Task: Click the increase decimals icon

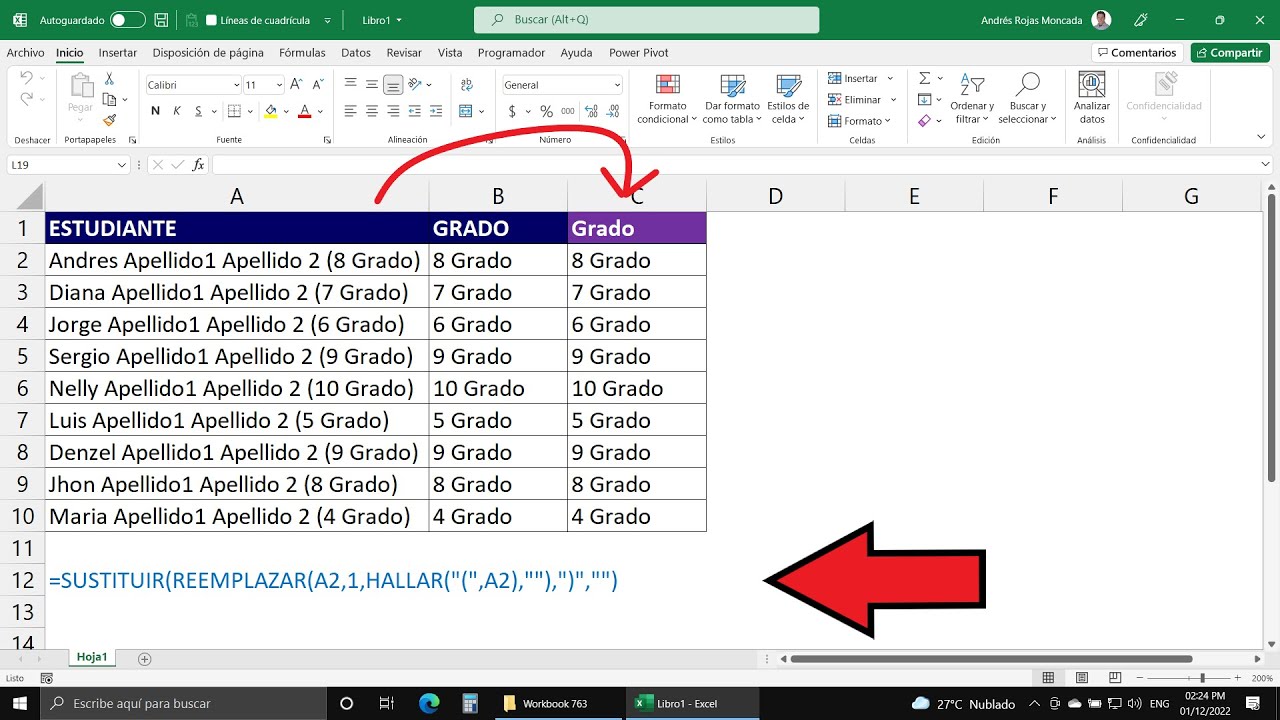Action: 592,111
